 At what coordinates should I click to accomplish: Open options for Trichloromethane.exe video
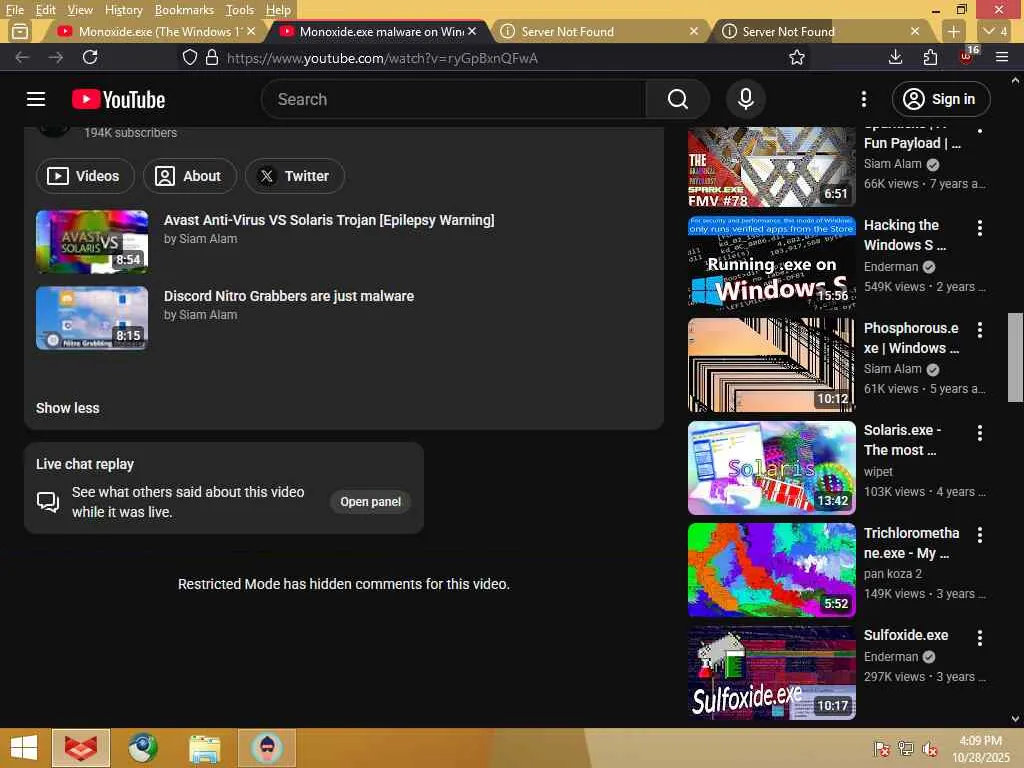pyautogui.click(x=980, y=535)
